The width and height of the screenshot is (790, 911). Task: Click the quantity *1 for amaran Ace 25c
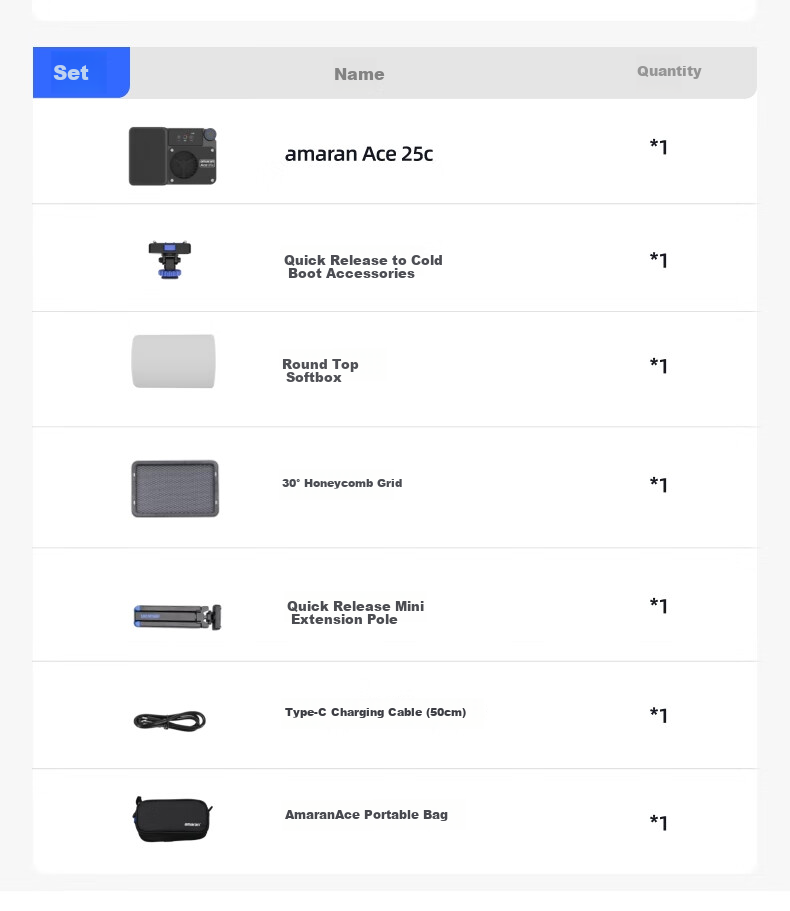(659, 146)
